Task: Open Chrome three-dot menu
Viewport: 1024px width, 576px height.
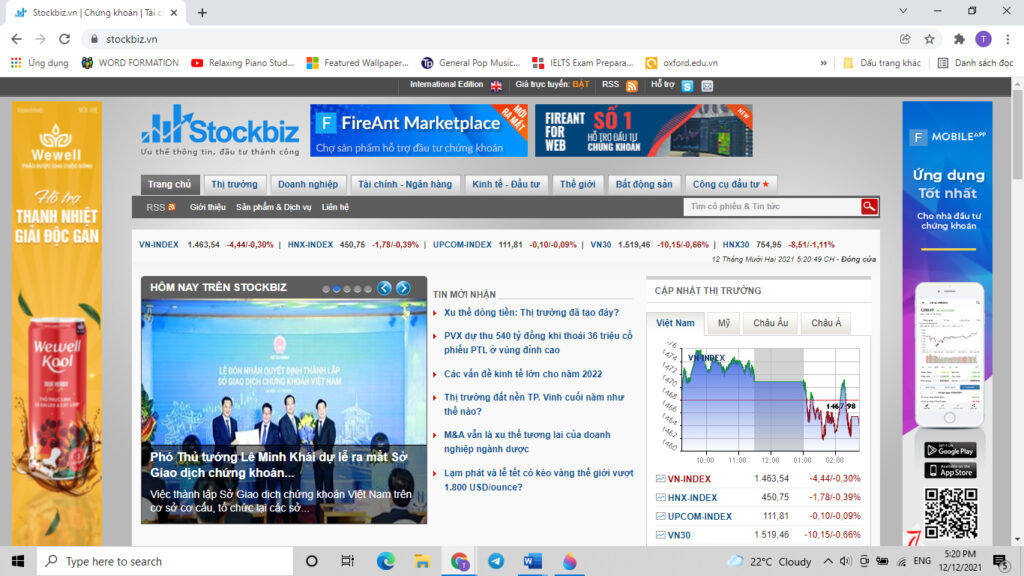Action: point(1008,39)
